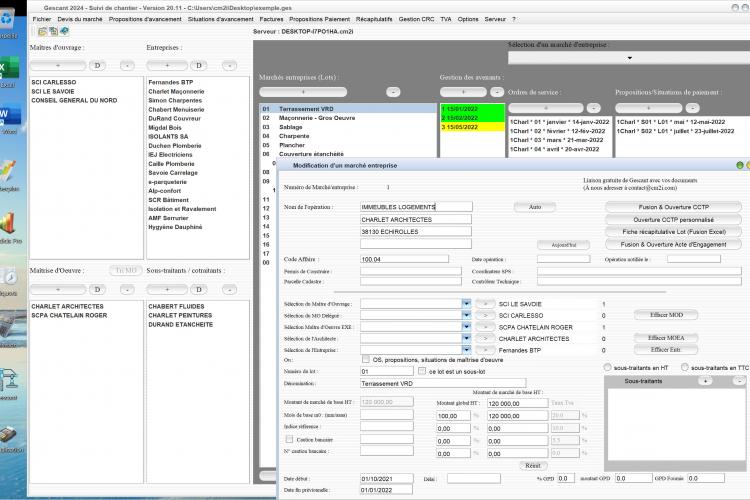The width and height of the screenshot is (750, 500).
Task: Click Fiche récapitulative Lot (Fusion Excel)
Action: pyautogui.click(x=673, y=232)
